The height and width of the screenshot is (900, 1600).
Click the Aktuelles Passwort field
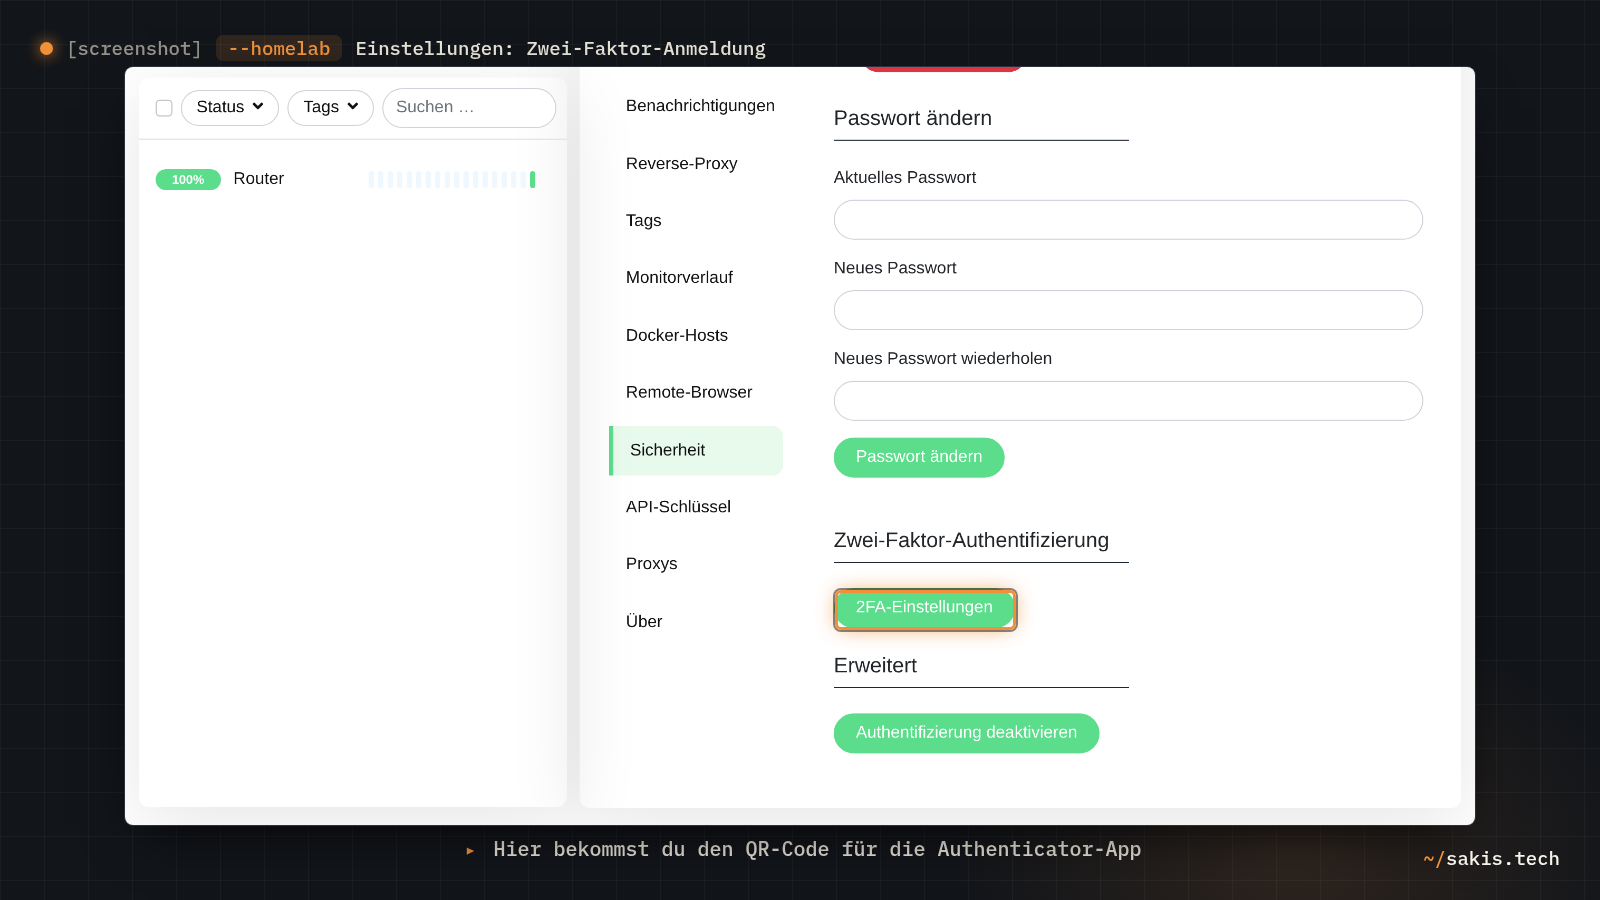pos(1128,220)
